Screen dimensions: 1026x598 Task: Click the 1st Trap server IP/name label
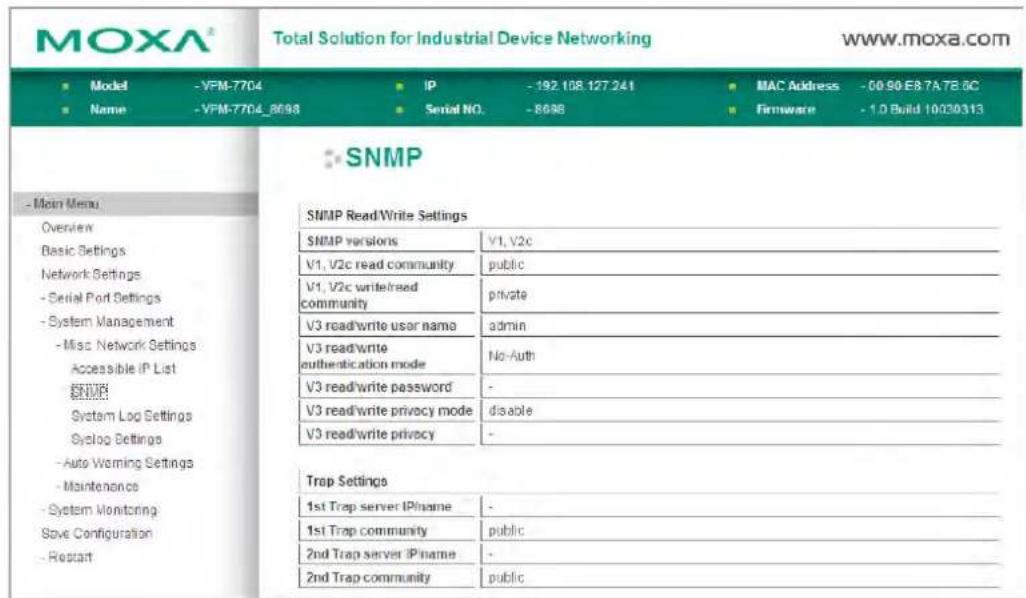click(378, 506)
